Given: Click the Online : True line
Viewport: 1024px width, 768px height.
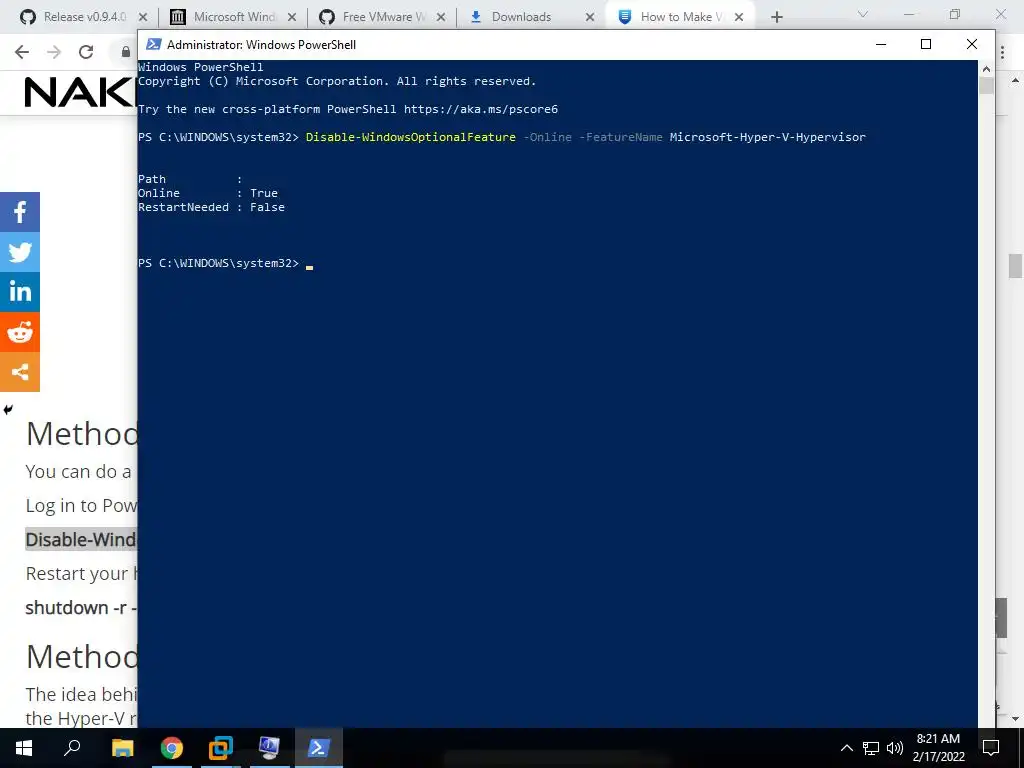Looking at the screenshot, I should pyautogui.click(x=208, y=193).
